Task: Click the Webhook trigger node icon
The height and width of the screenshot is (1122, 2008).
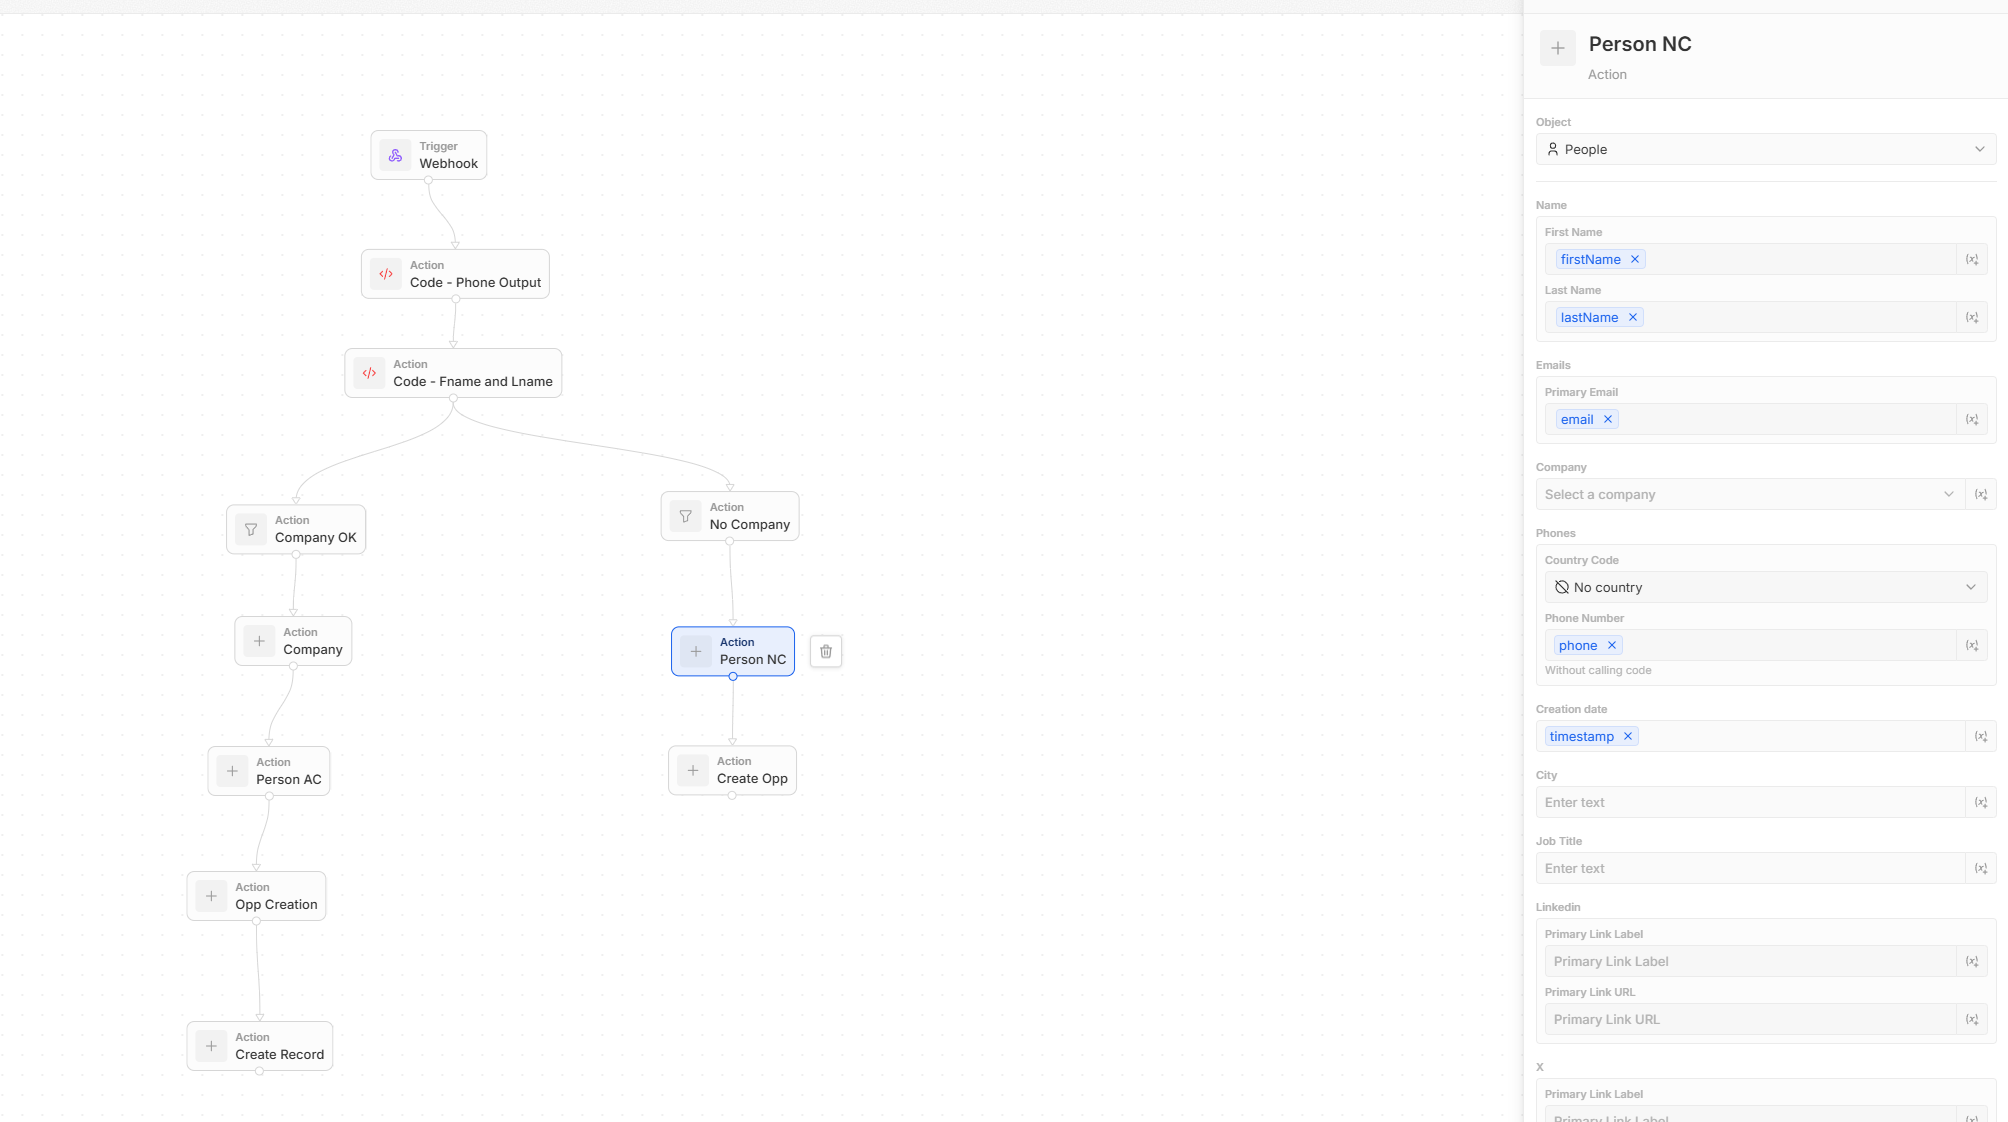Action: tap(396, 156)
